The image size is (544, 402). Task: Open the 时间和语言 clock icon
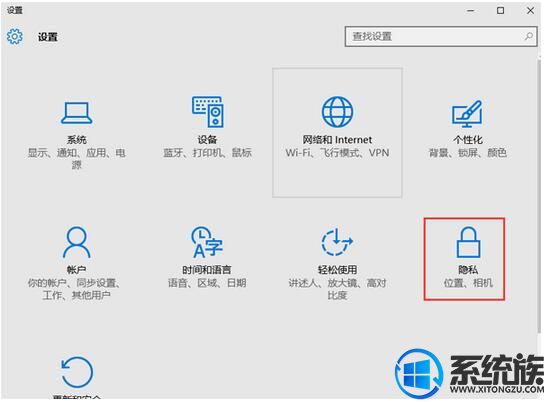[x=207, y=242]
